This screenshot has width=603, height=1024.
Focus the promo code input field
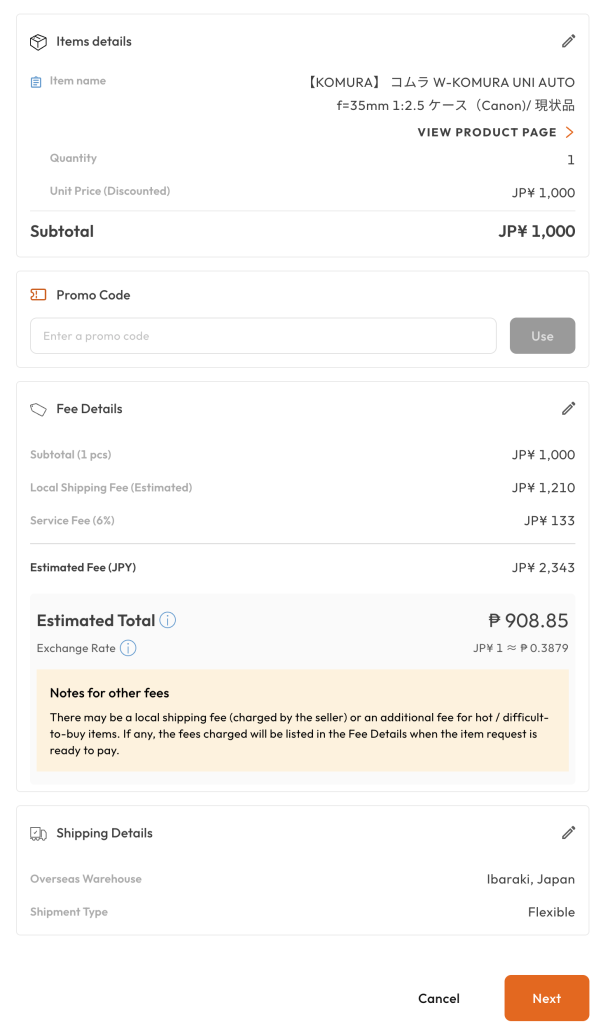263,336
